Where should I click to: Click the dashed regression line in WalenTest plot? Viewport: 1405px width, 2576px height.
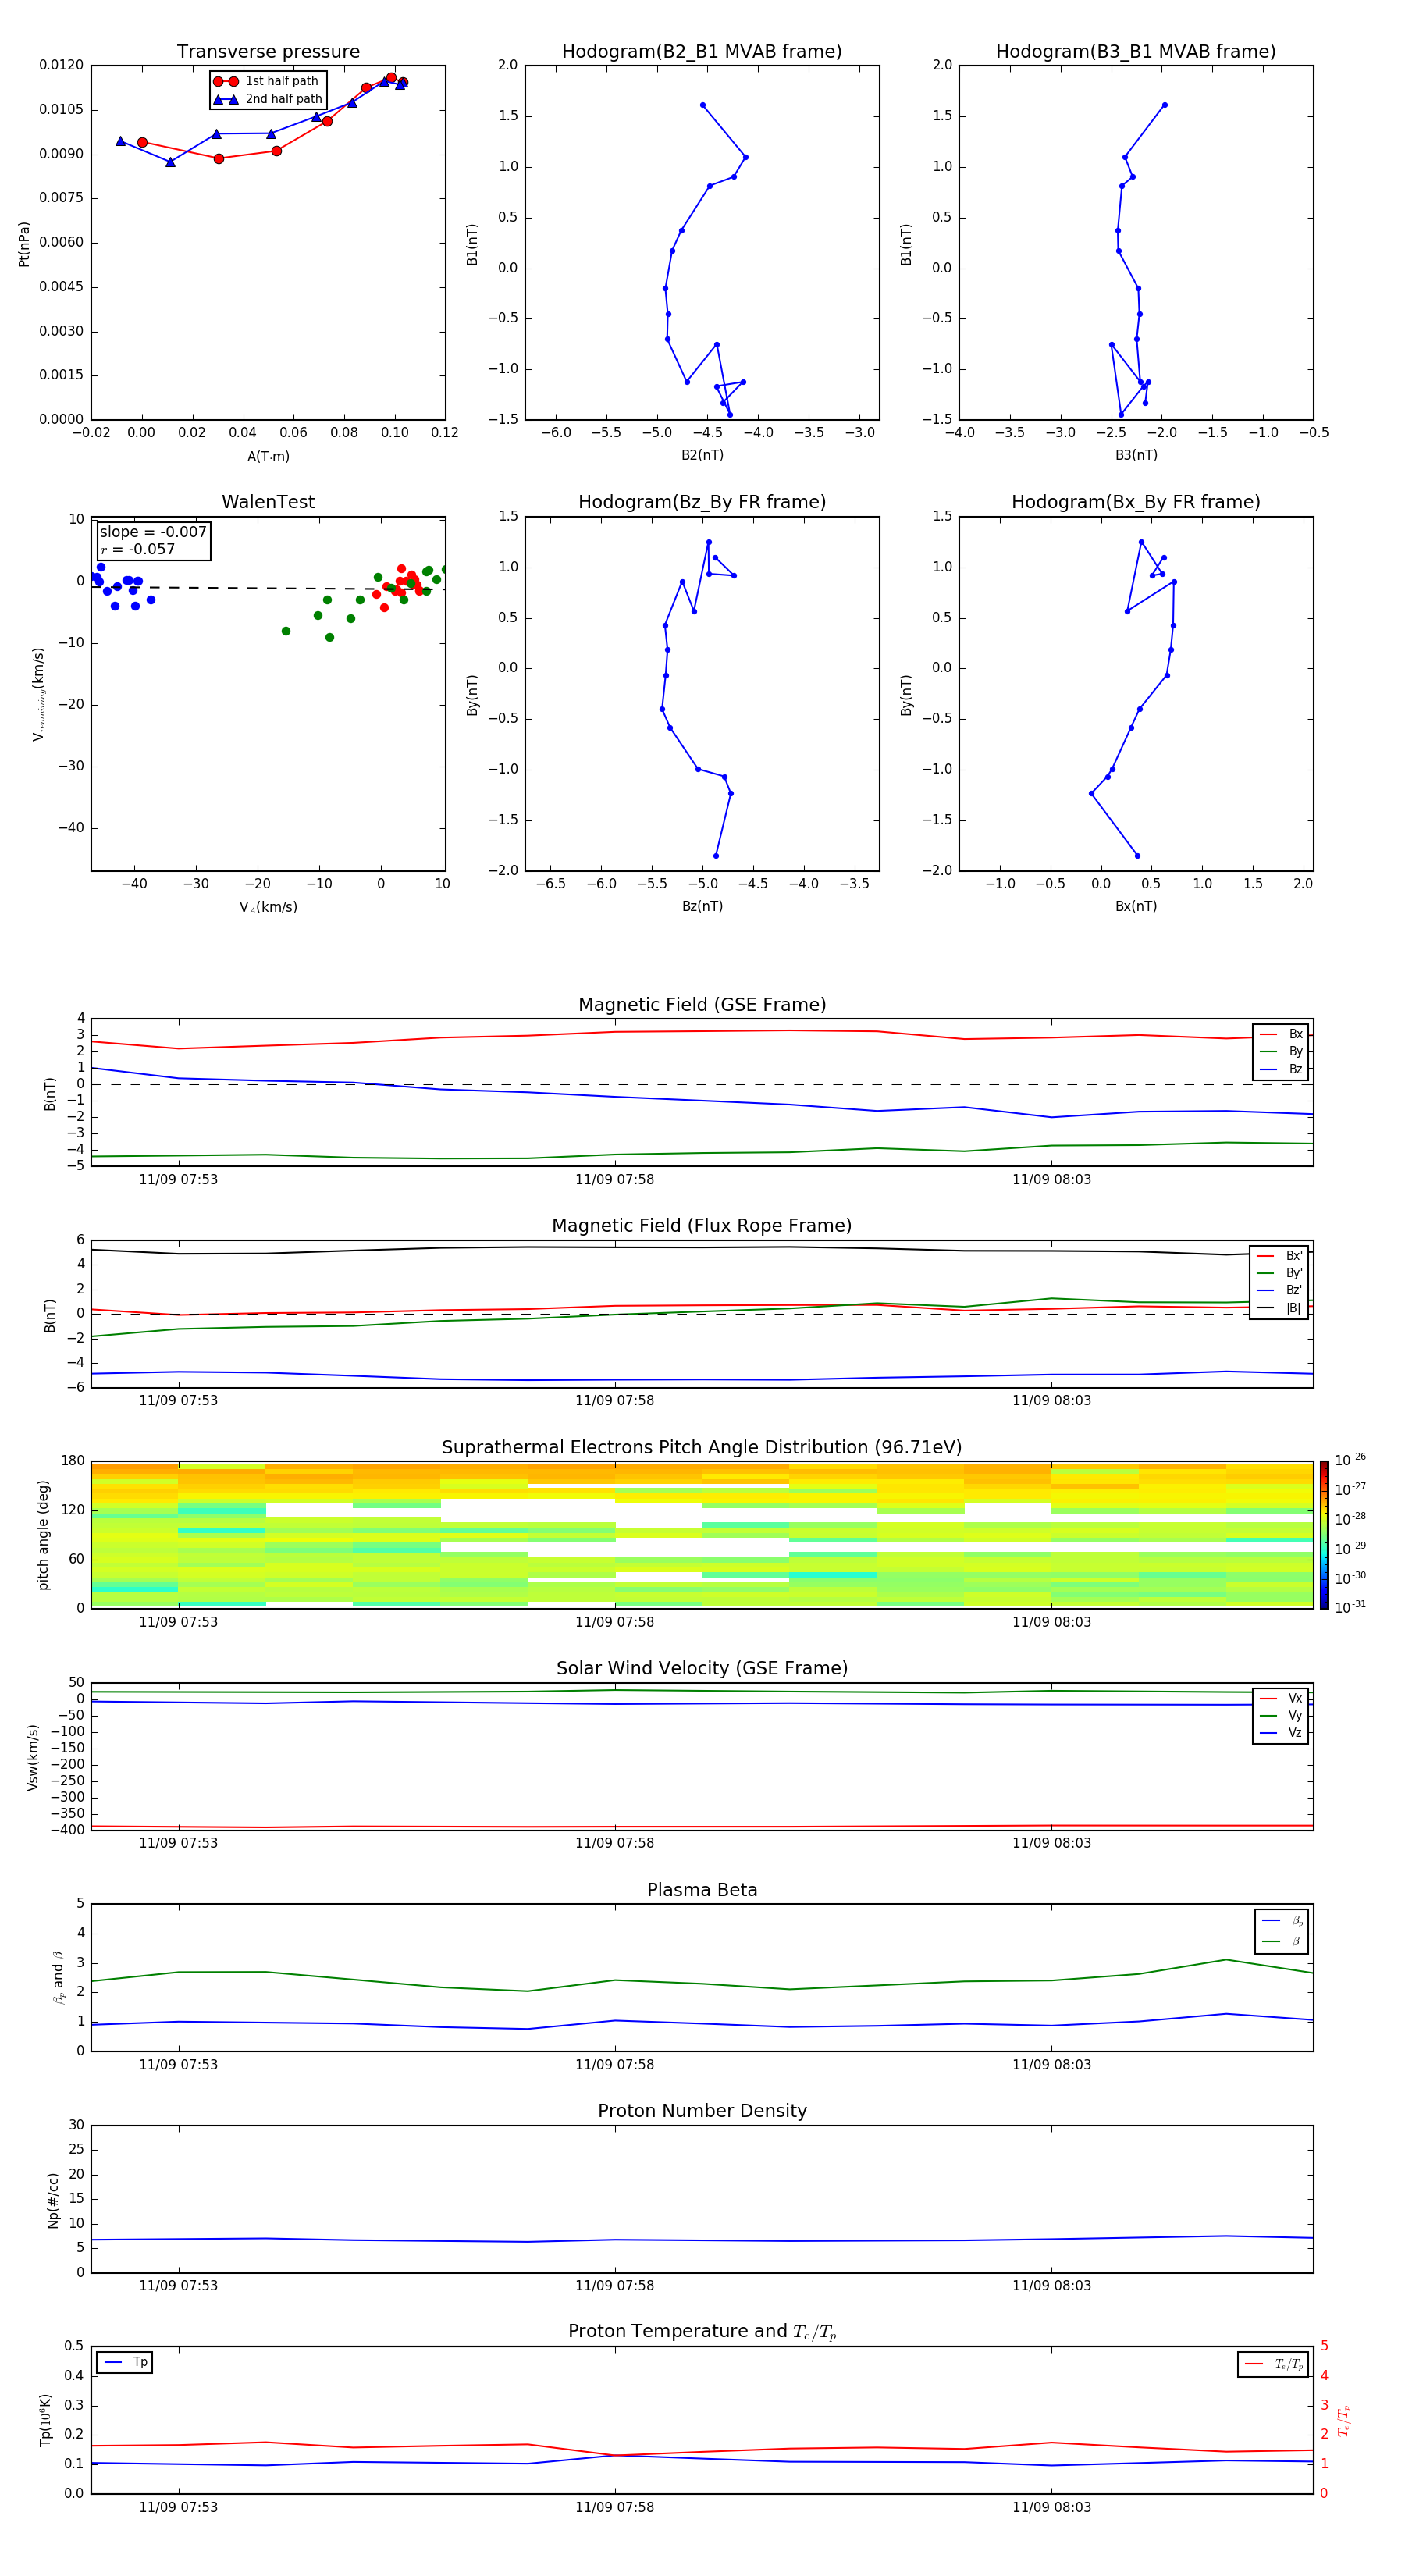point(268,588)
